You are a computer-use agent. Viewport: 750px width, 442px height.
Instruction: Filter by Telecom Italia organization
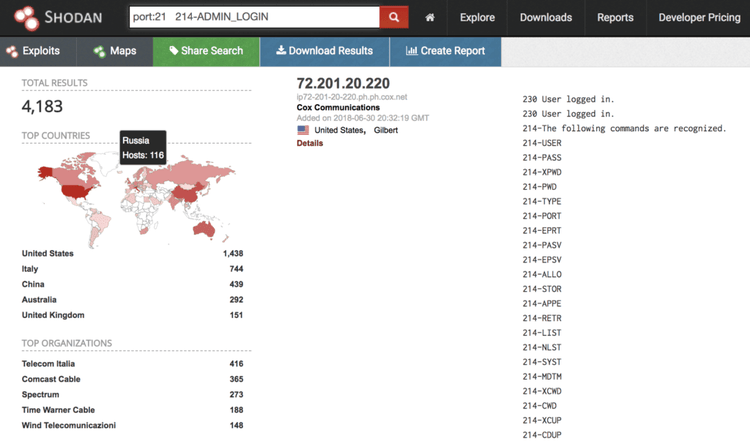pyautogui.click(x=48, y=364)
